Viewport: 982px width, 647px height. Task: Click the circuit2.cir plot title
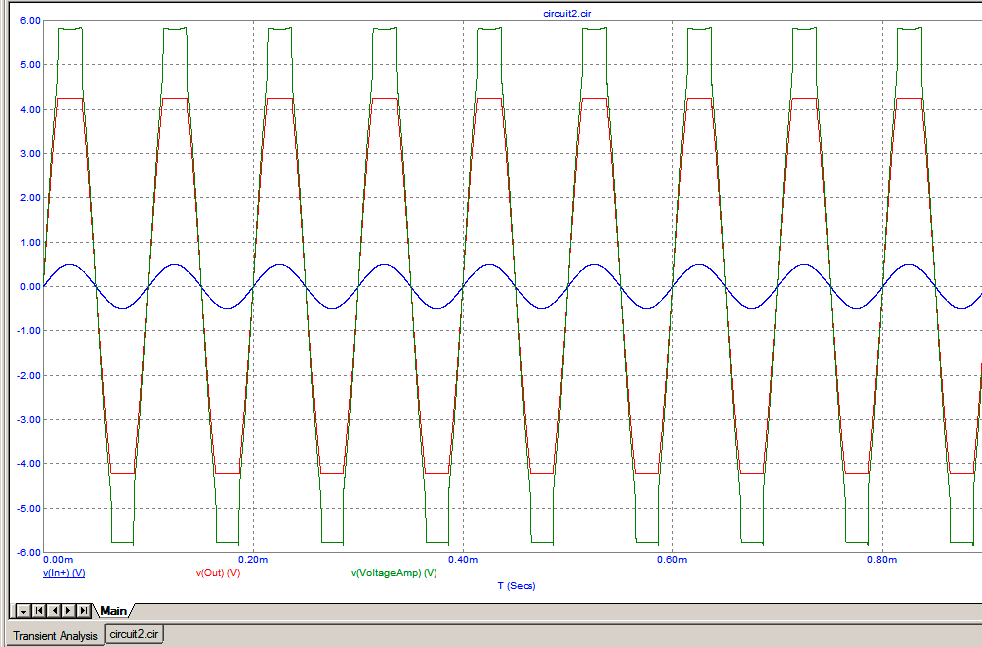pyautogui.click(x=567, y=13)
